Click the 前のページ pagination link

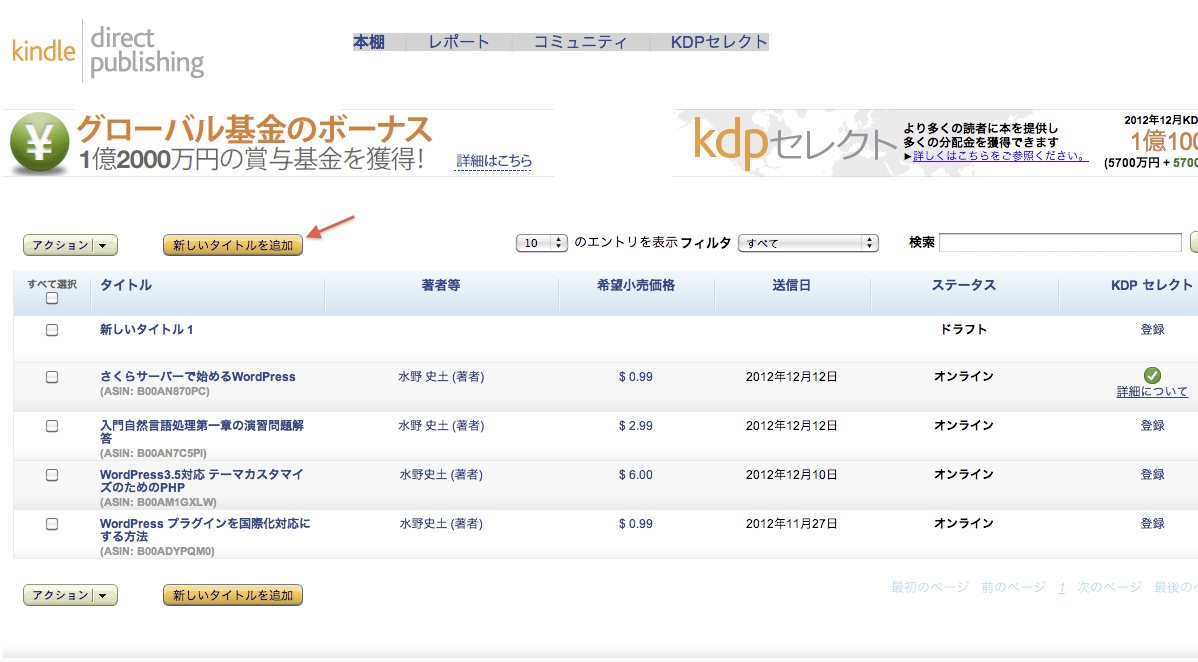point(1013,587)
